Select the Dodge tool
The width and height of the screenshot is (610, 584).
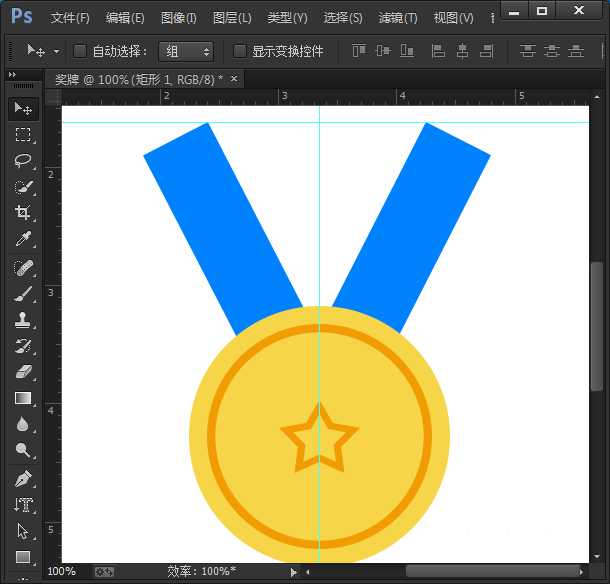(x=23, y=452)
